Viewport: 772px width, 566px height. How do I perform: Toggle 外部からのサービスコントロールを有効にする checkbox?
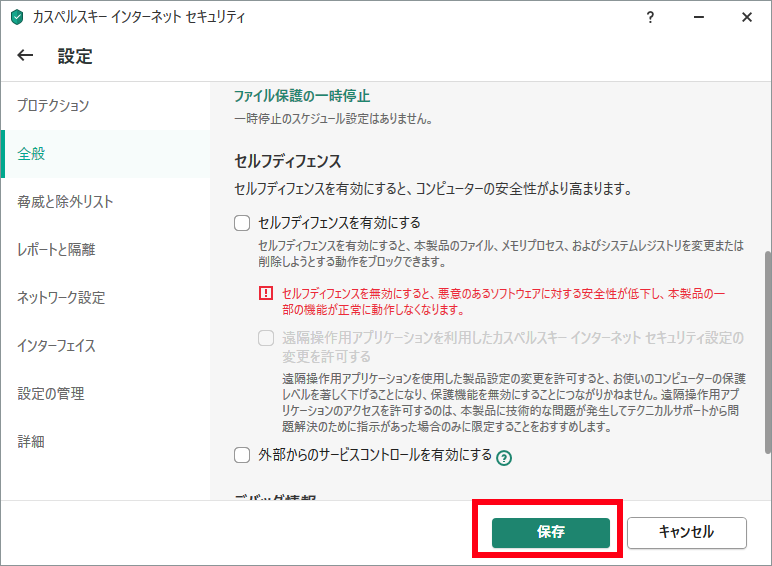[241, 455]
